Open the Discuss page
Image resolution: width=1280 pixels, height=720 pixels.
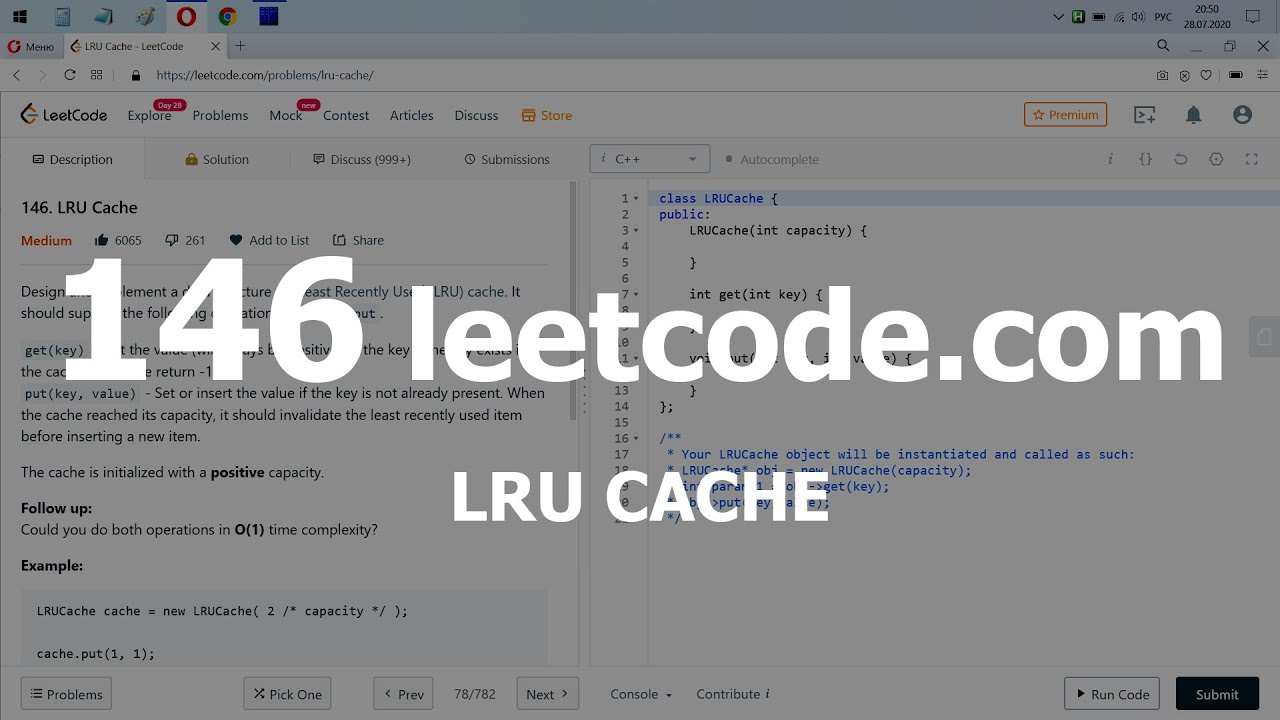coord(476,116)
